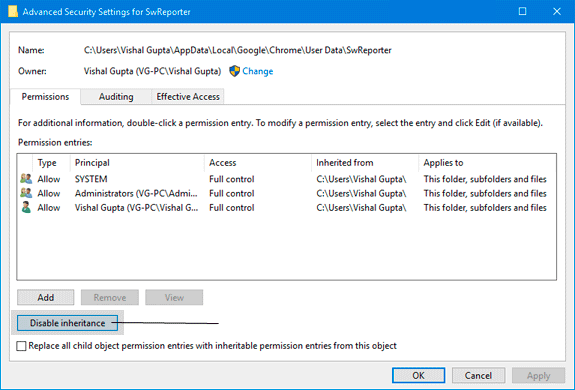Click Full control in the SYSTEM row
The image size is (575, 390).
point(231,179)
